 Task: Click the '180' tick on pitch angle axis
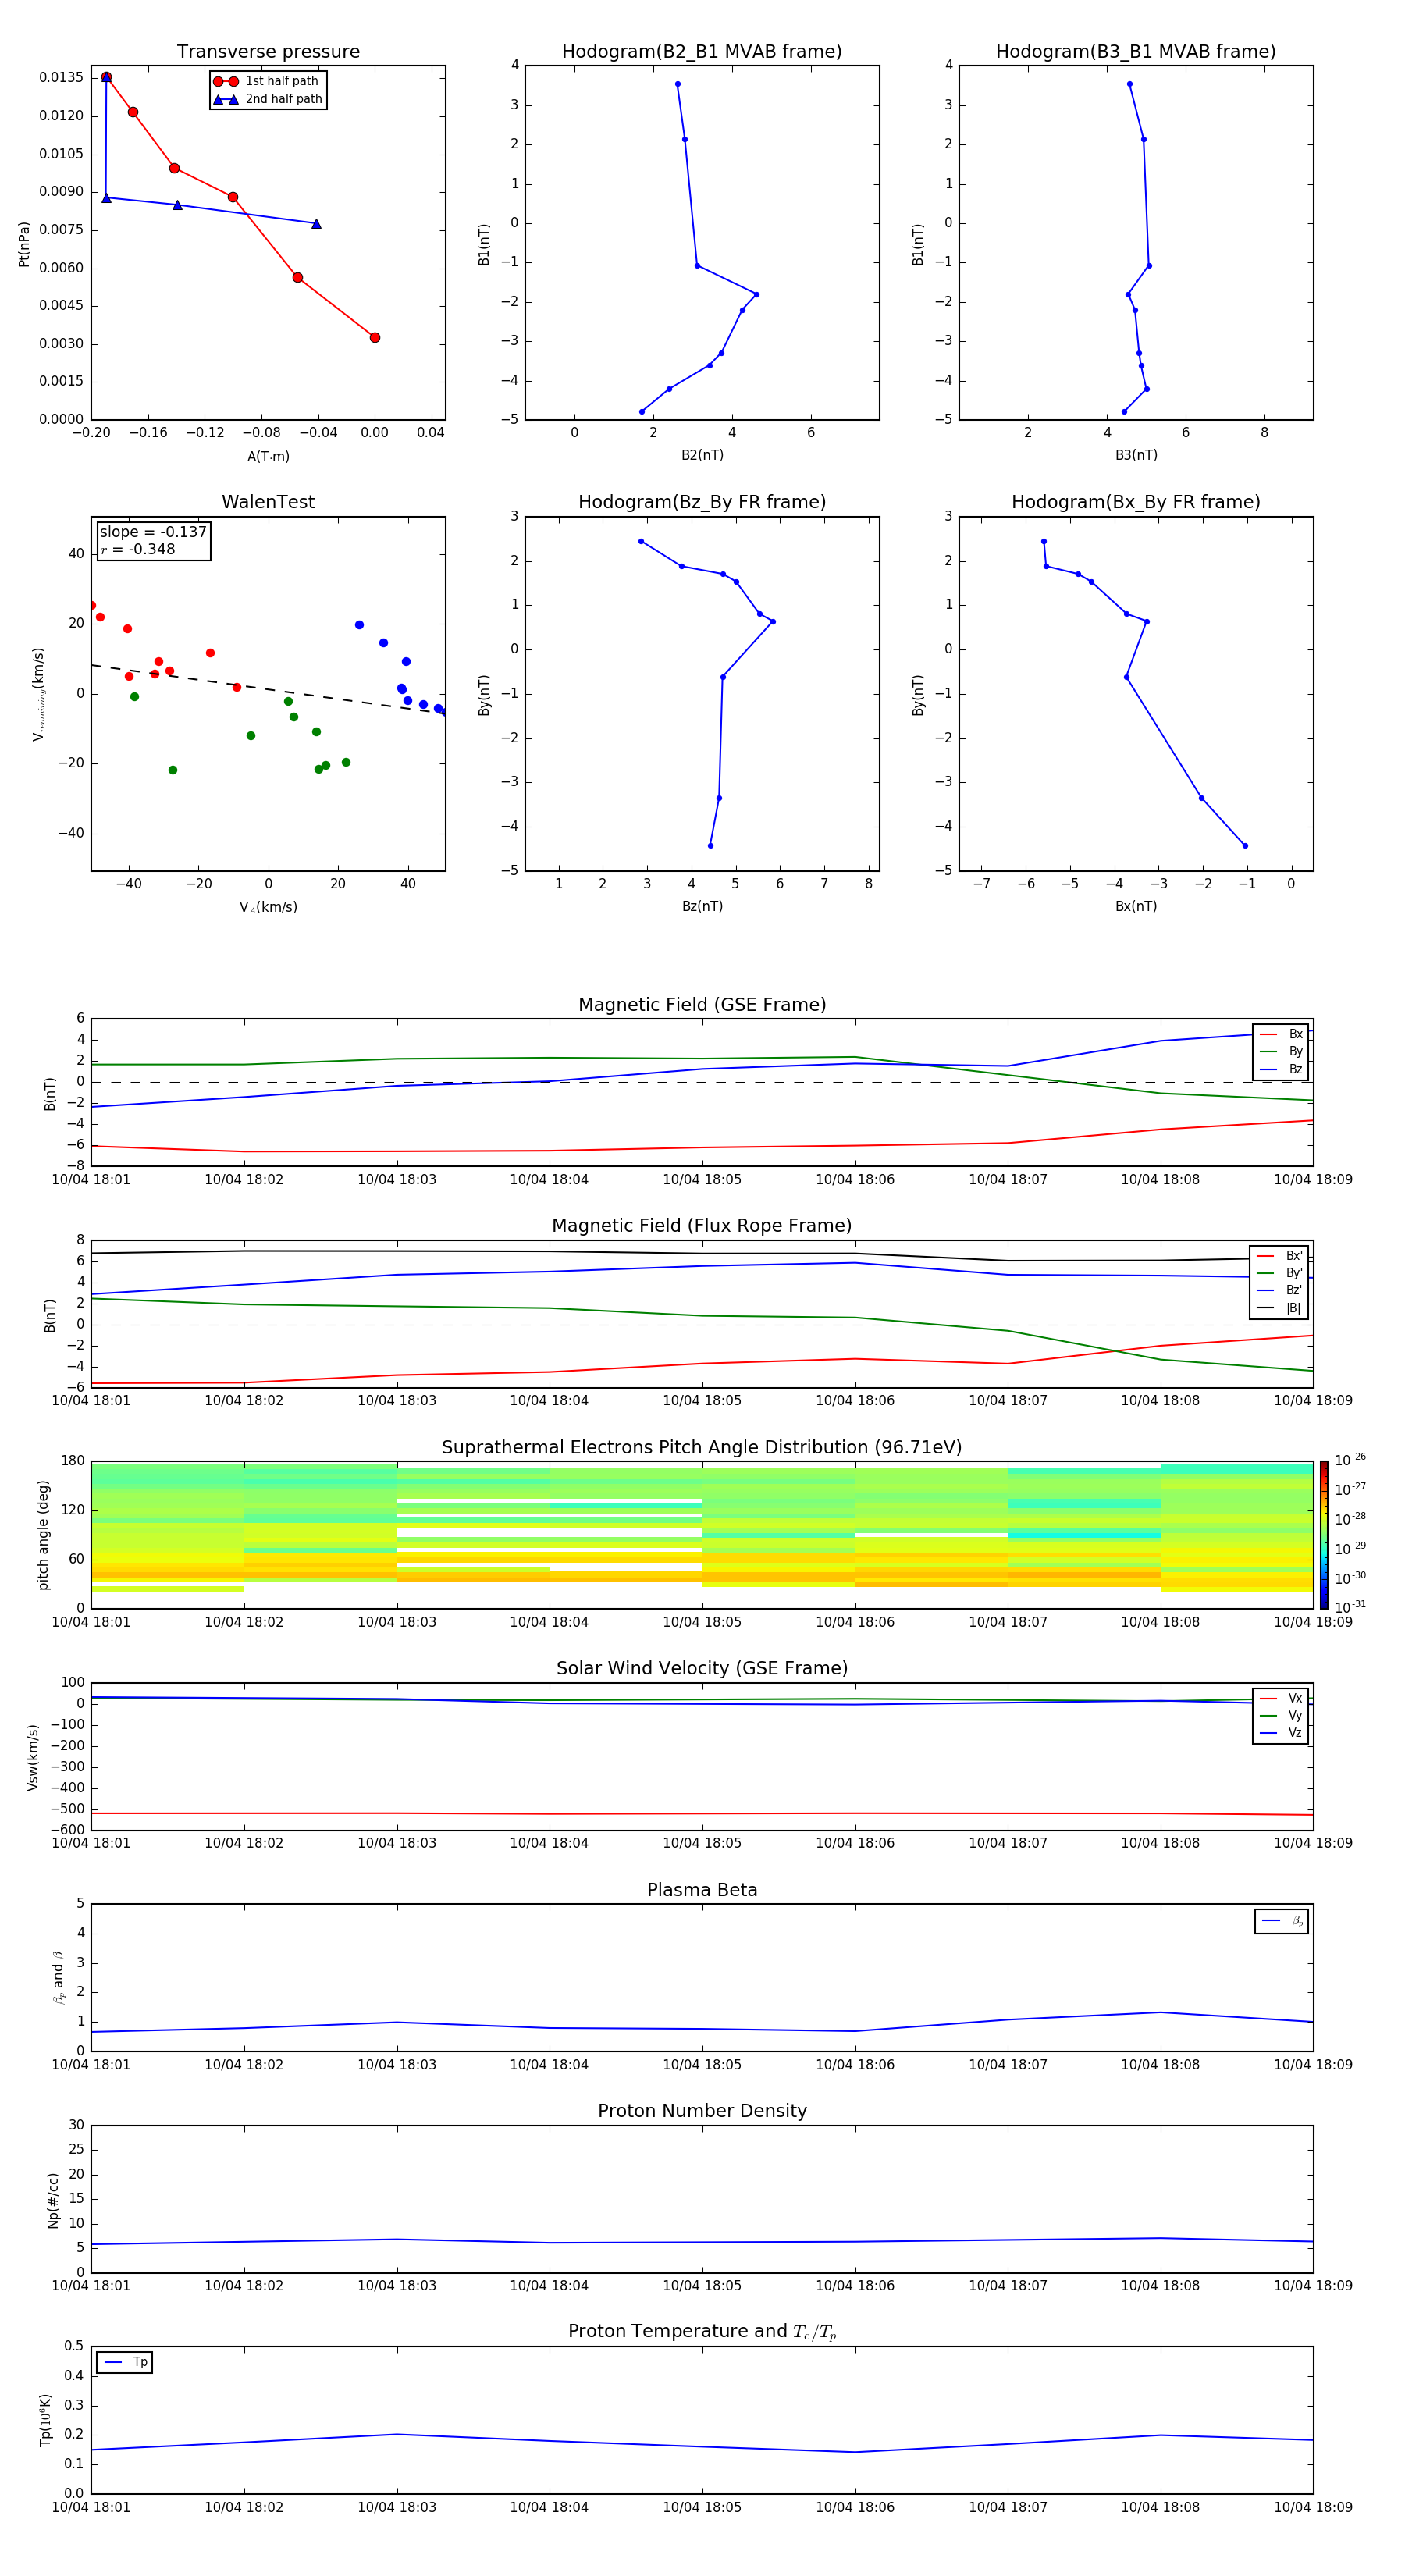coord(73,1461)
